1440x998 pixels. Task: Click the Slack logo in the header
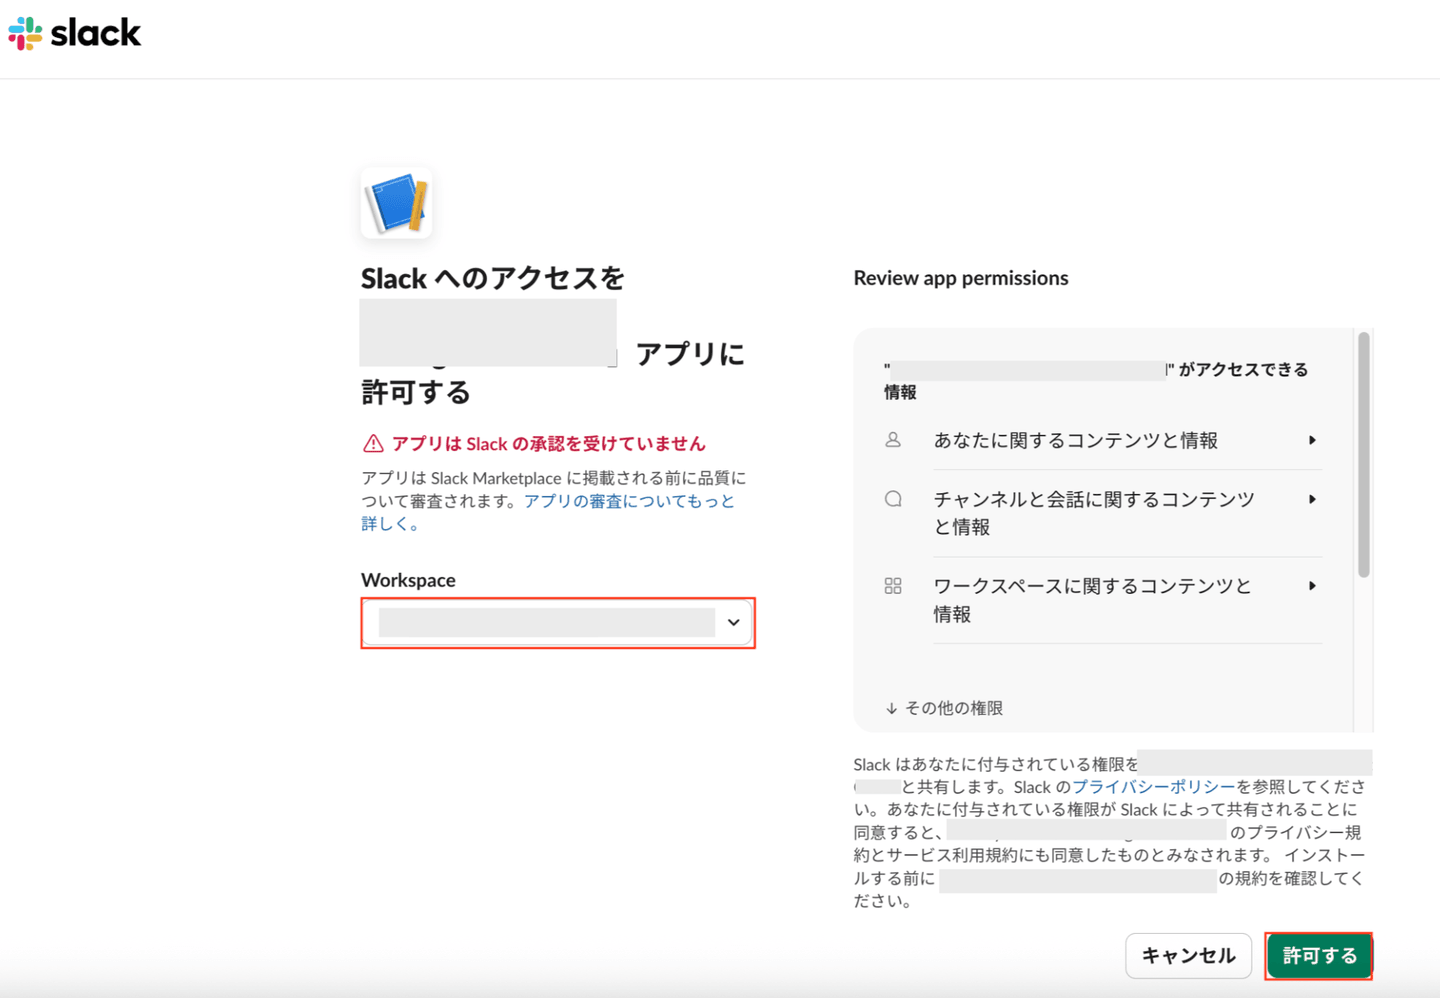click(x=75, y=33)
